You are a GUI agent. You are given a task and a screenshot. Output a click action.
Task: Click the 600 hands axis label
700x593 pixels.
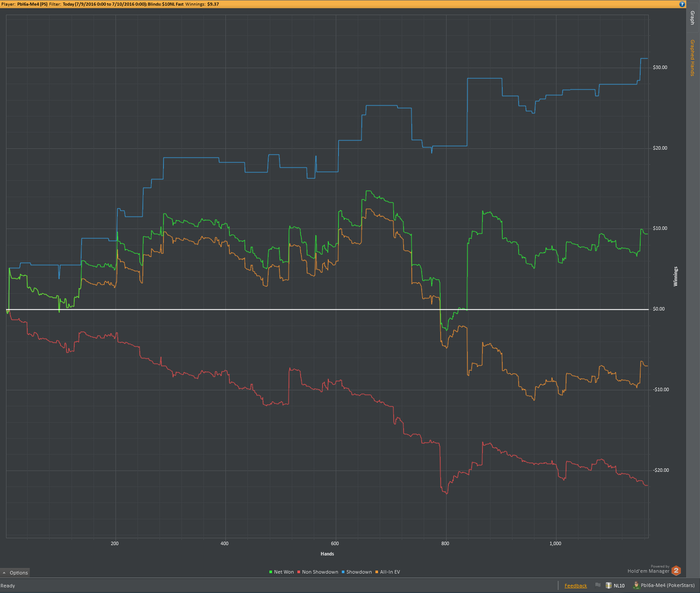point(335,543)
